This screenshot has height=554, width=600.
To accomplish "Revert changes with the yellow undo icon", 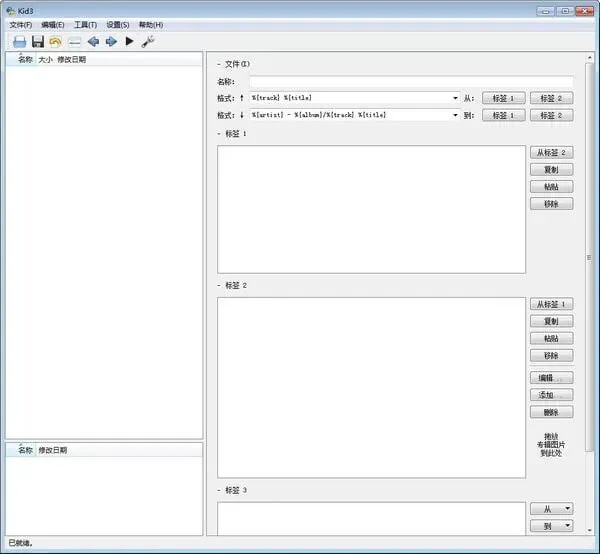I will click(x=55, y=41).
